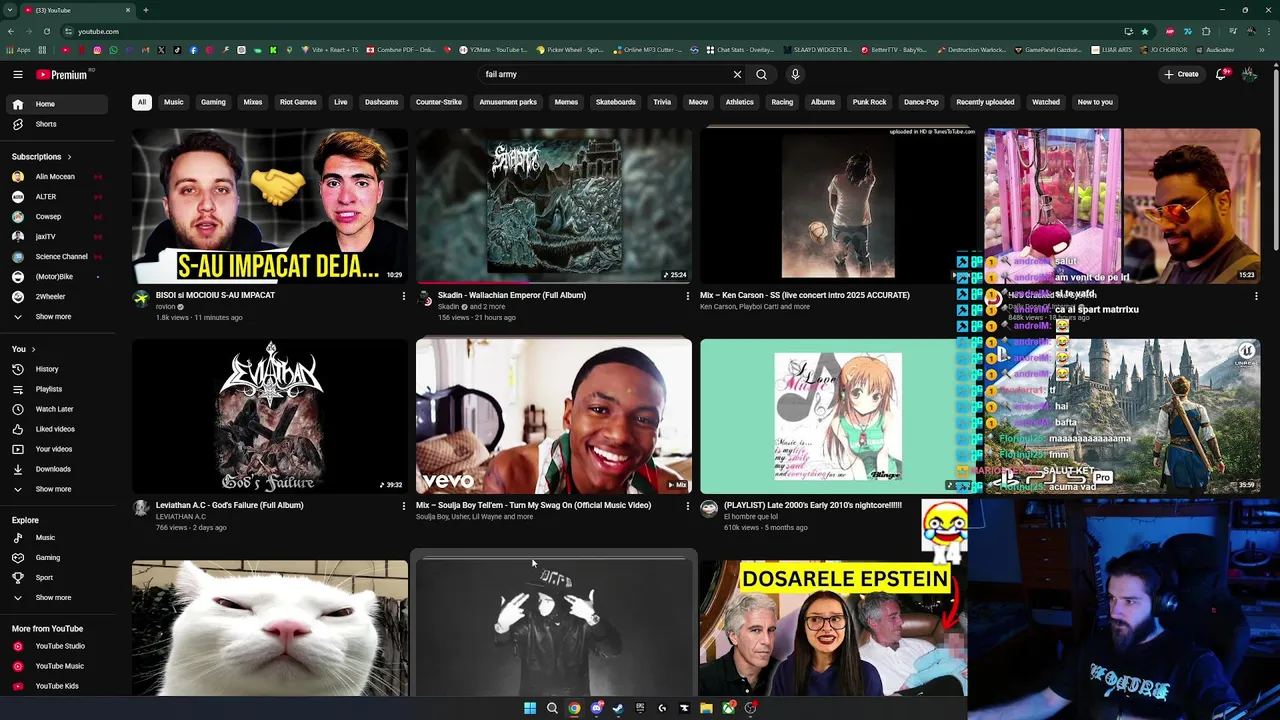This screenshot has width=1280, height=720.
Task: Open YouTube Studio link
Action: click(x=58, y=646)
